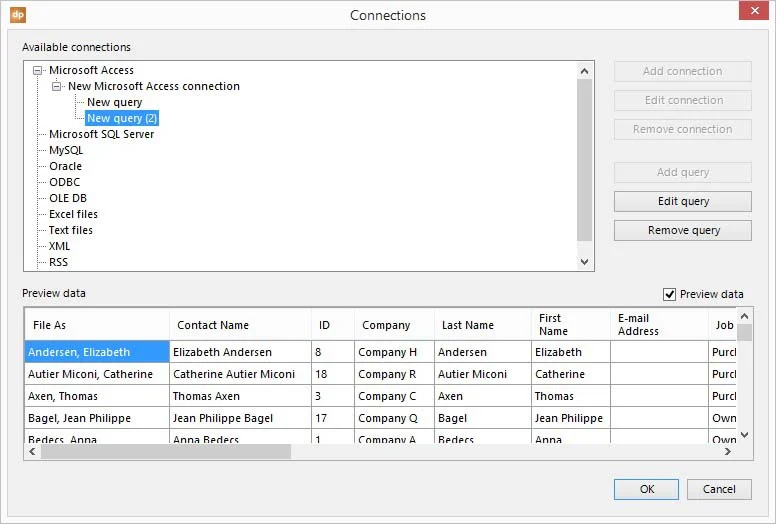776x524 pixels.
Task: Open the Edit query button
Action: 682,201
